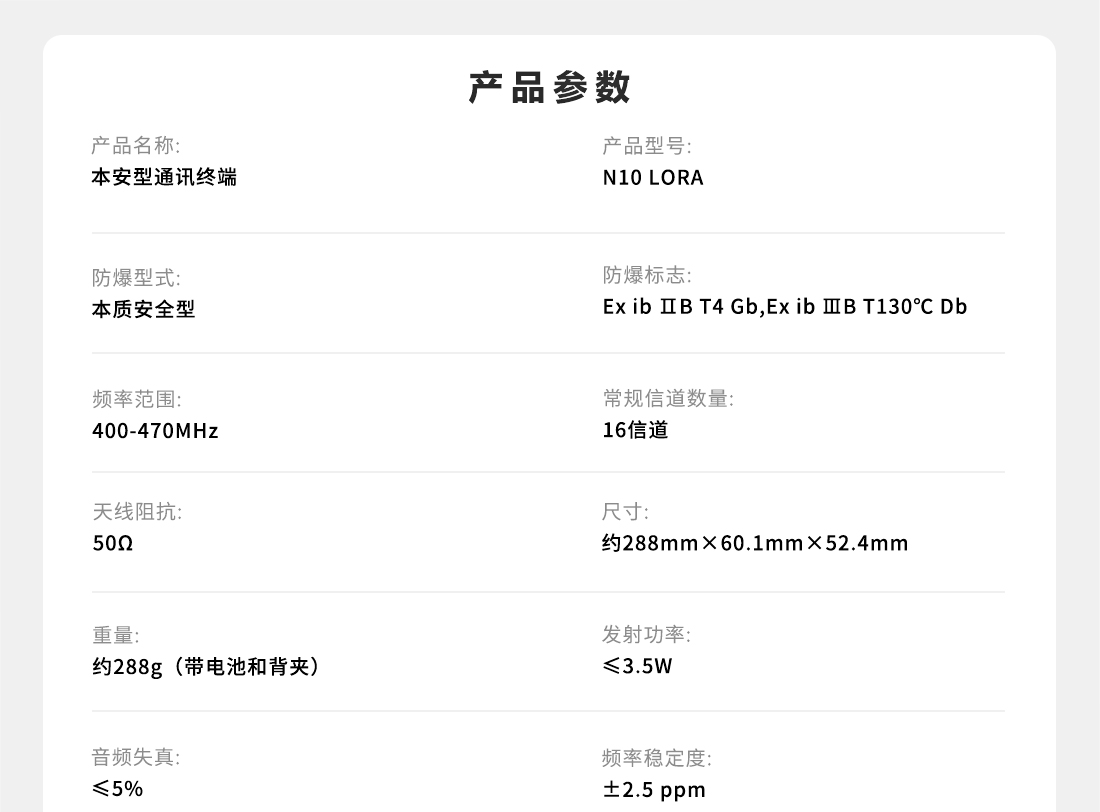This screenshot has height=812, width=1100.
Task: Select the 天线阻抗 label
Action: pos(137,512)
